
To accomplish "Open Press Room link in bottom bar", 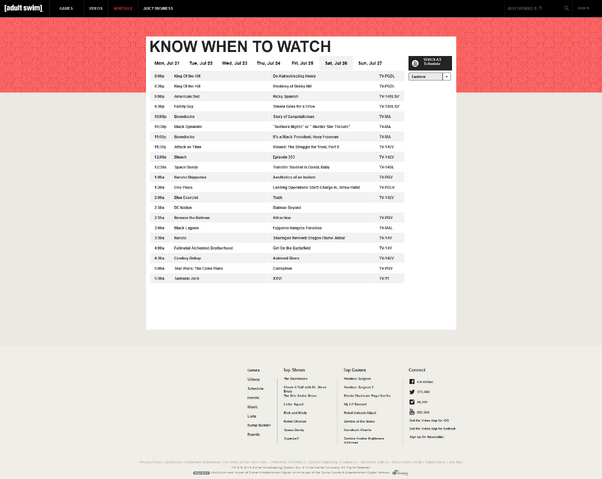I will tap(401, 462).
